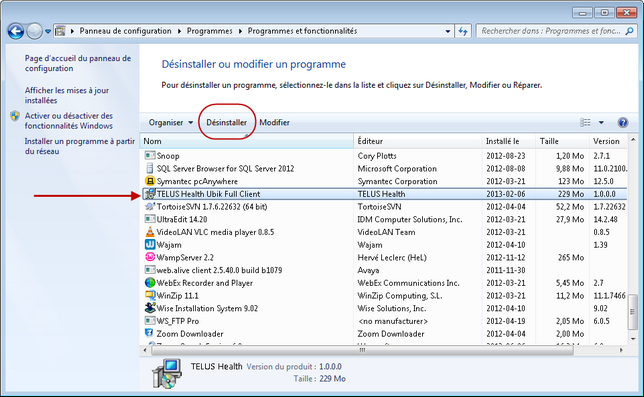This screenshot has height=397, width=644.
Task: Click the search magnifier icon
Action: pyautogui.click(x=629, y=31)
